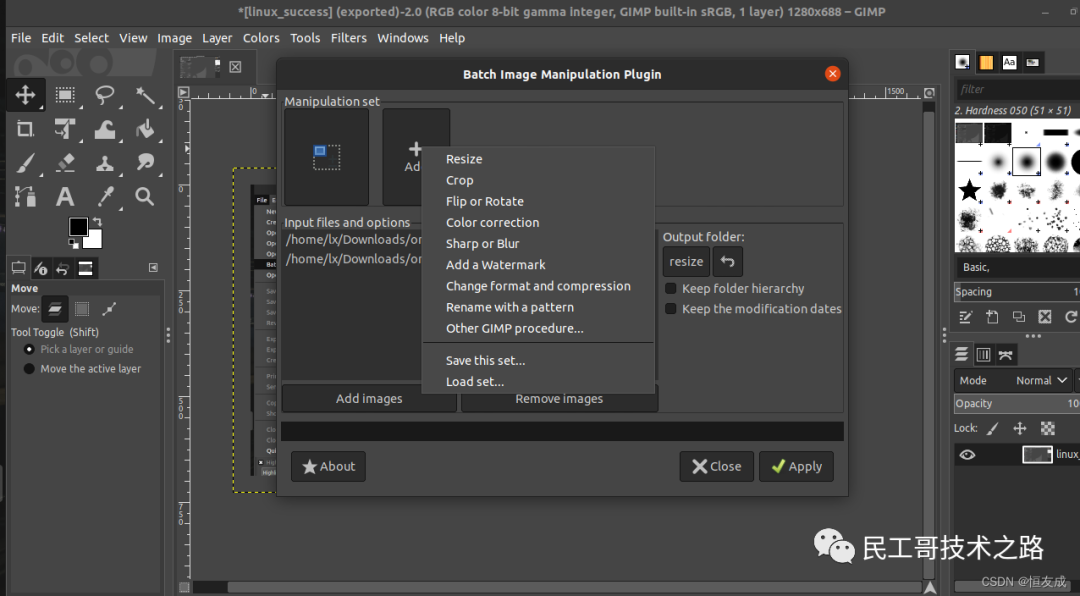The image size is (1080, 596).
Task: Open the File menu
Action: pyautogui.click(x=21, y=38)
